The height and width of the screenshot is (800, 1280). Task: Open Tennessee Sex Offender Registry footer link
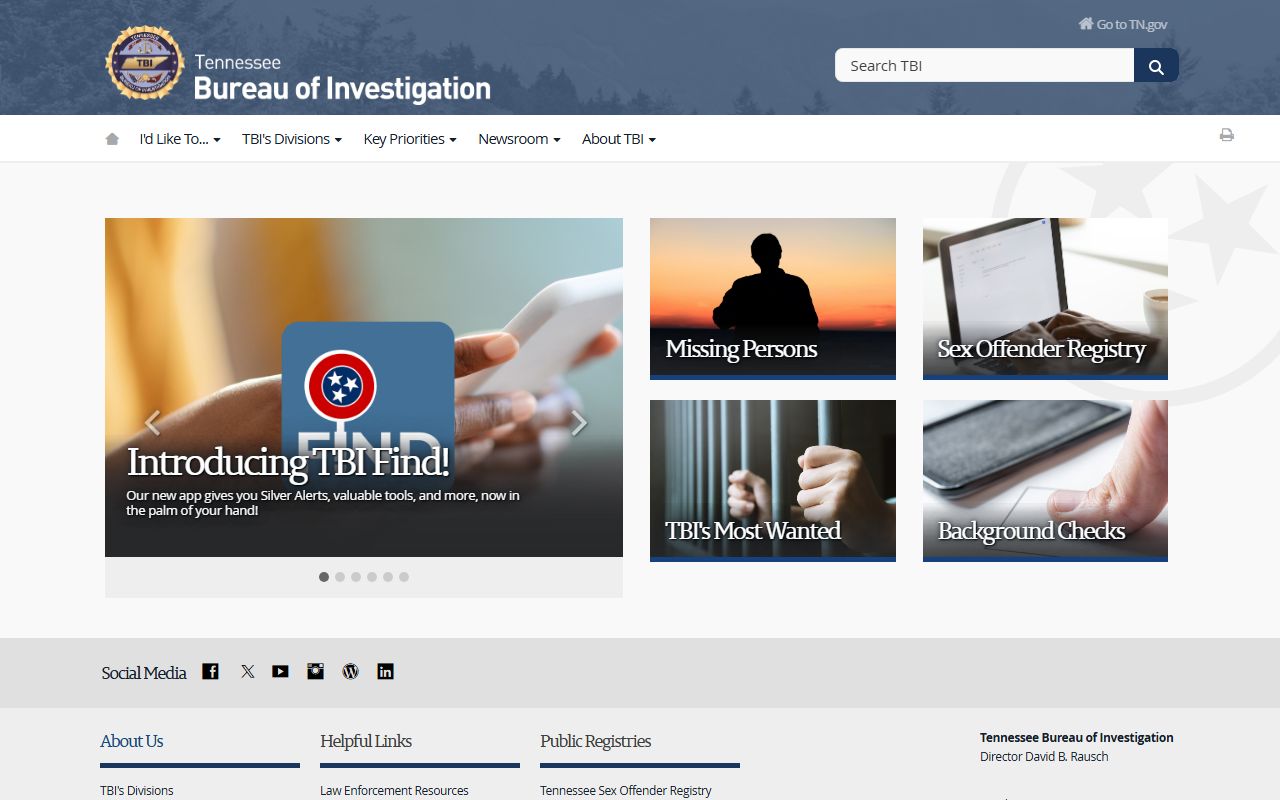626,790
